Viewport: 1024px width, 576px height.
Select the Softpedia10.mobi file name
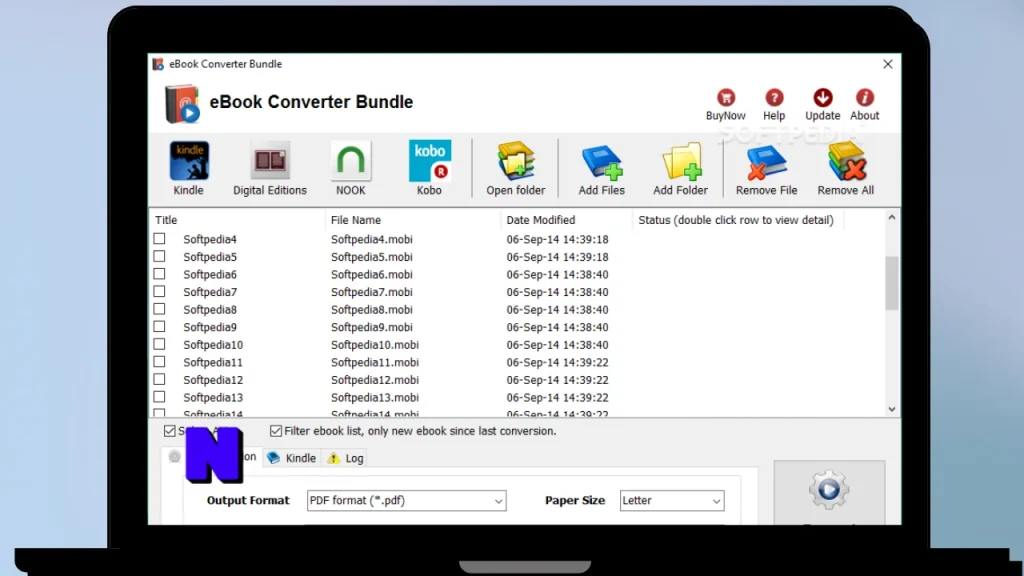tap(375, 345)
